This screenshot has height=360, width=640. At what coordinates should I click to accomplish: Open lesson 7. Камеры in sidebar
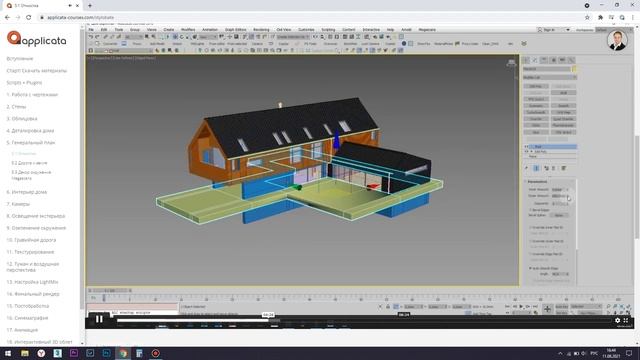click(x=18, y=204)
